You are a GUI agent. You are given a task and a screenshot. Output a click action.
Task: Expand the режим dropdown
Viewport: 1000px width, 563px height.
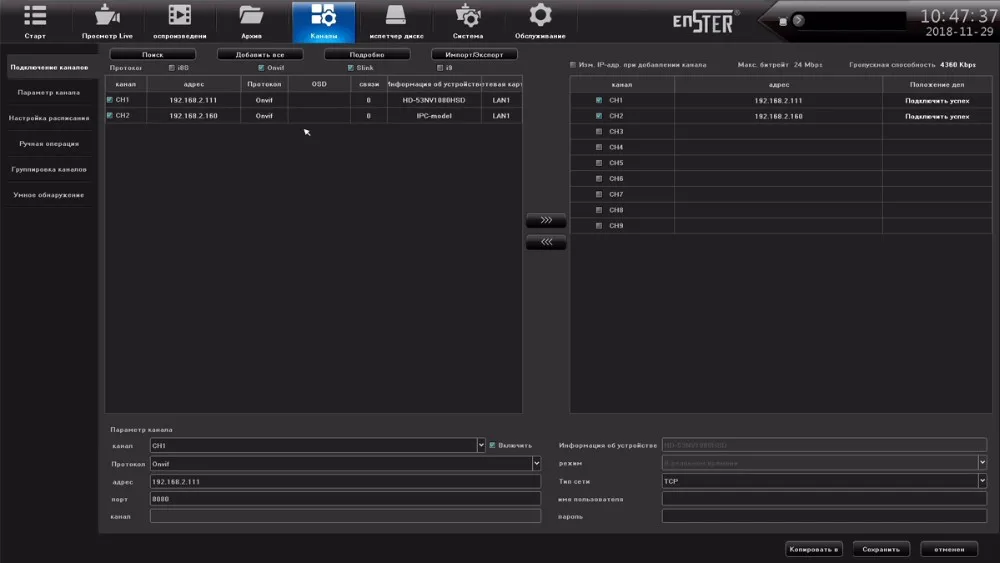click(x=982, y=463)
